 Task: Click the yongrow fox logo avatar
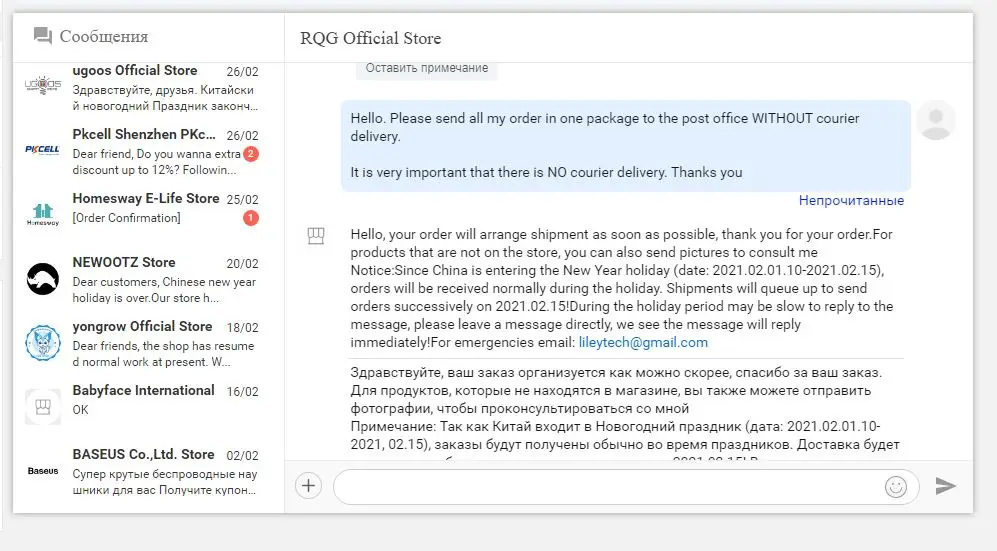point(43,343)
